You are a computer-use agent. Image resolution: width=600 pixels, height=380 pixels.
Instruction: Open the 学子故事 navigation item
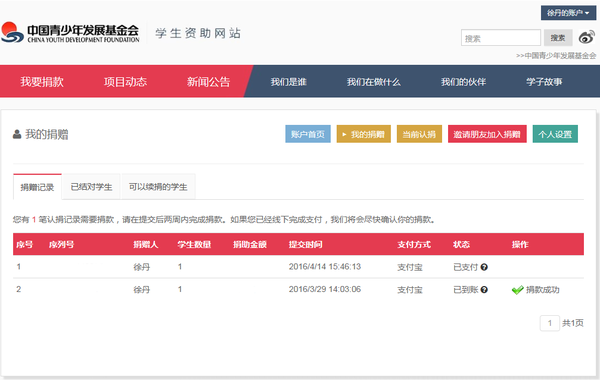click(x=544, y=82)
